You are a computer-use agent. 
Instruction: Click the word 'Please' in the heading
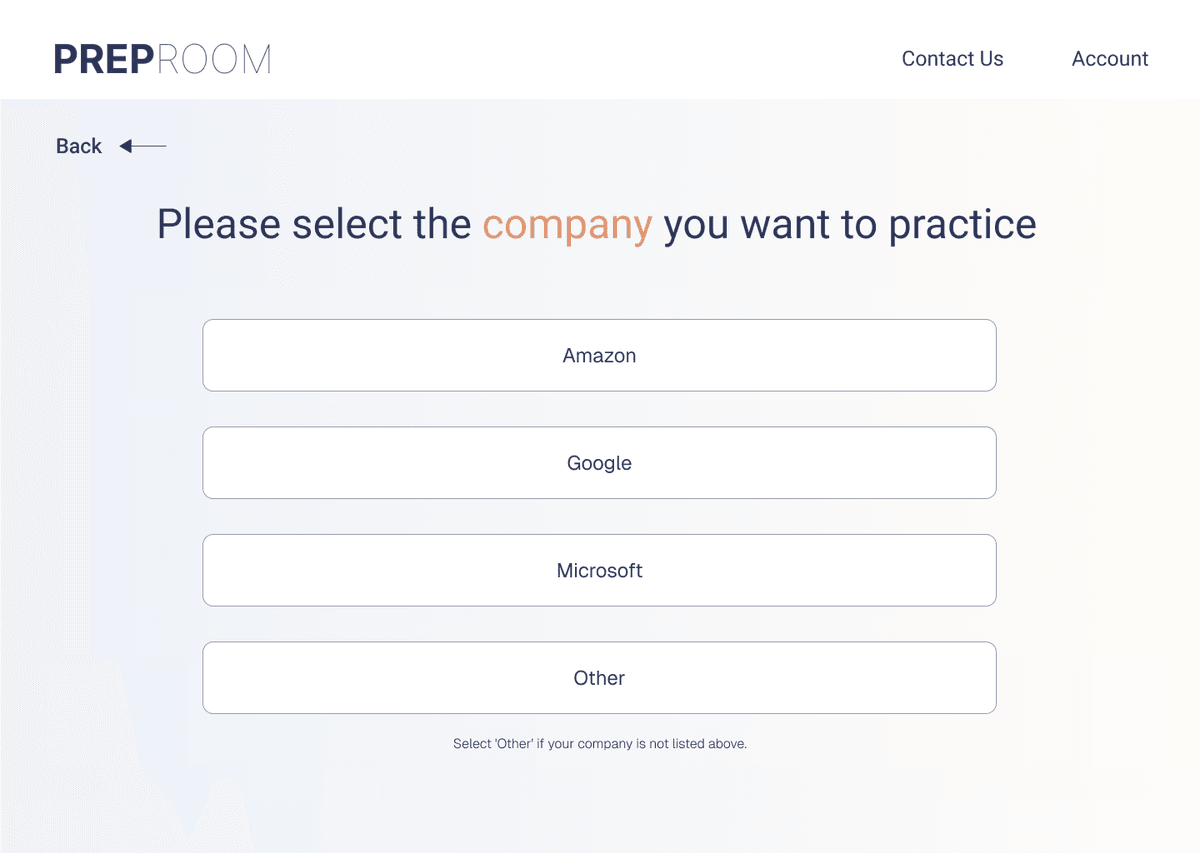click(x=219, y=225)
